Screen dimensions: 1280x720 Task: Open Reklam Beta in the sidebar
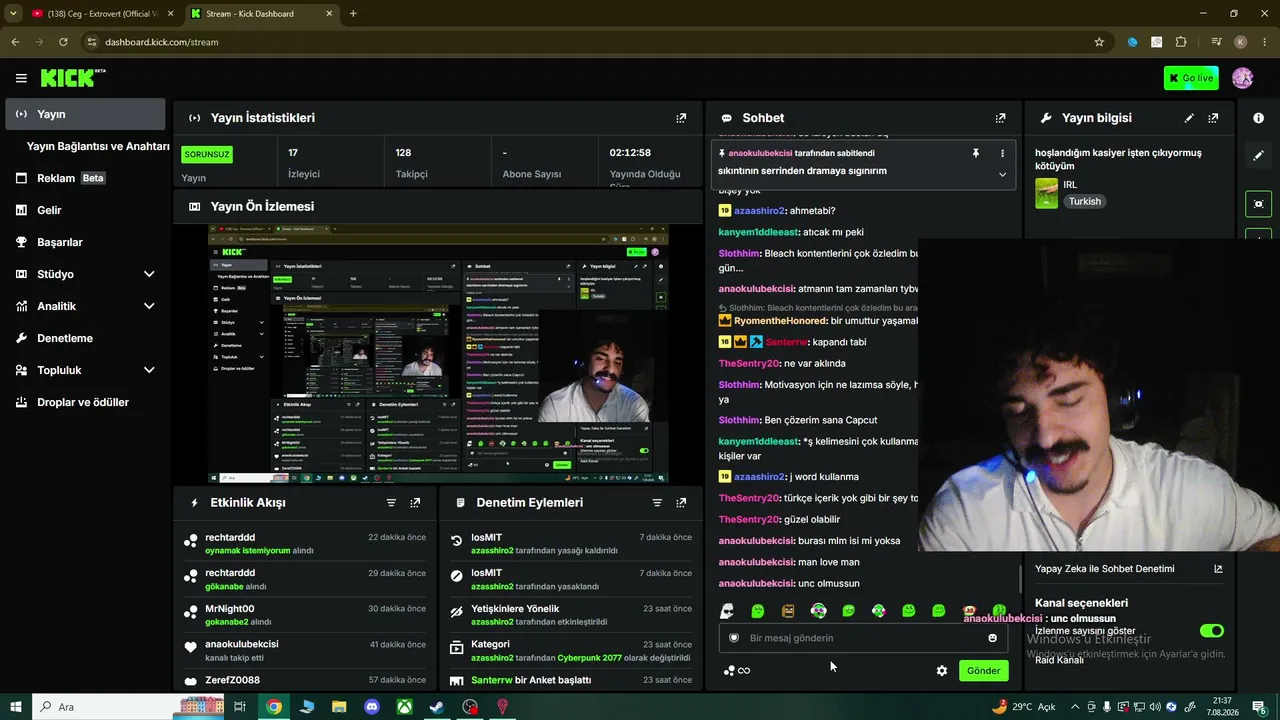click(x=85, y=178)
